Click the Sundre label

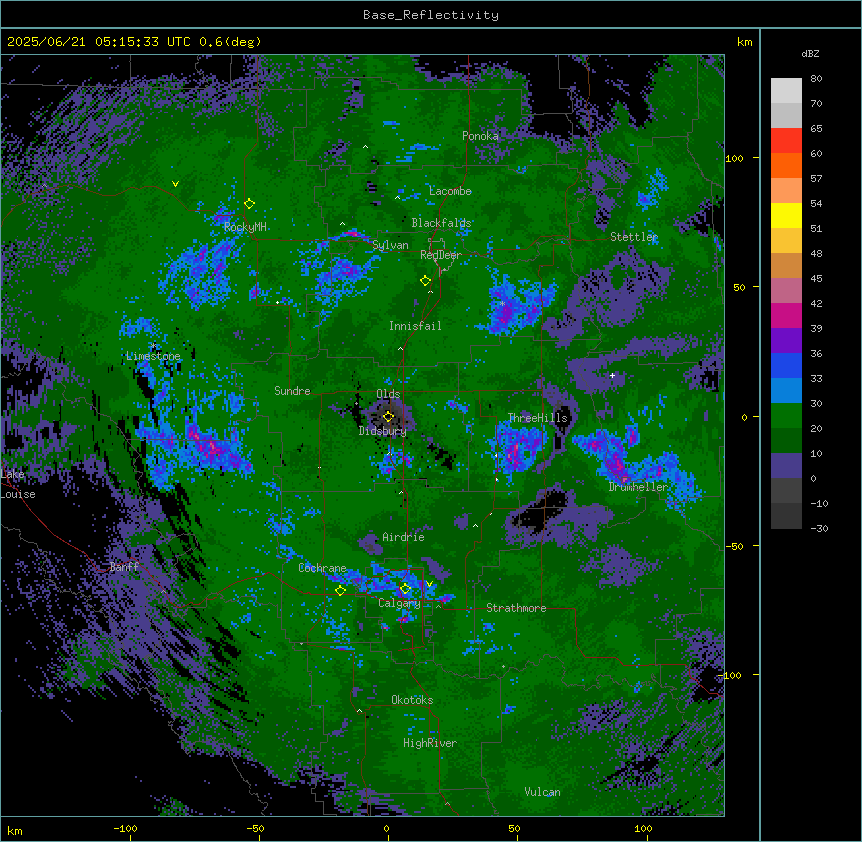coord(292,391)
